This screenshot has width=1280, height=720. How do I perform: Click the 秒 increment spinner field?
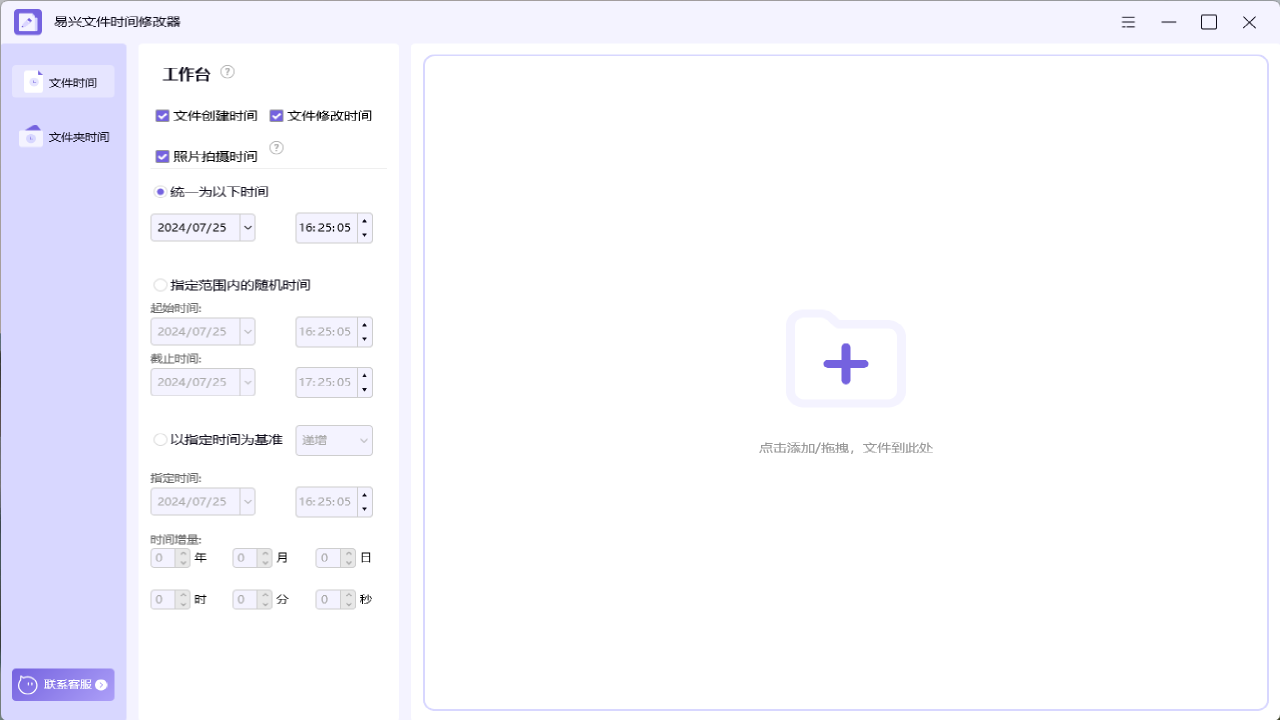tap(336, 600)
